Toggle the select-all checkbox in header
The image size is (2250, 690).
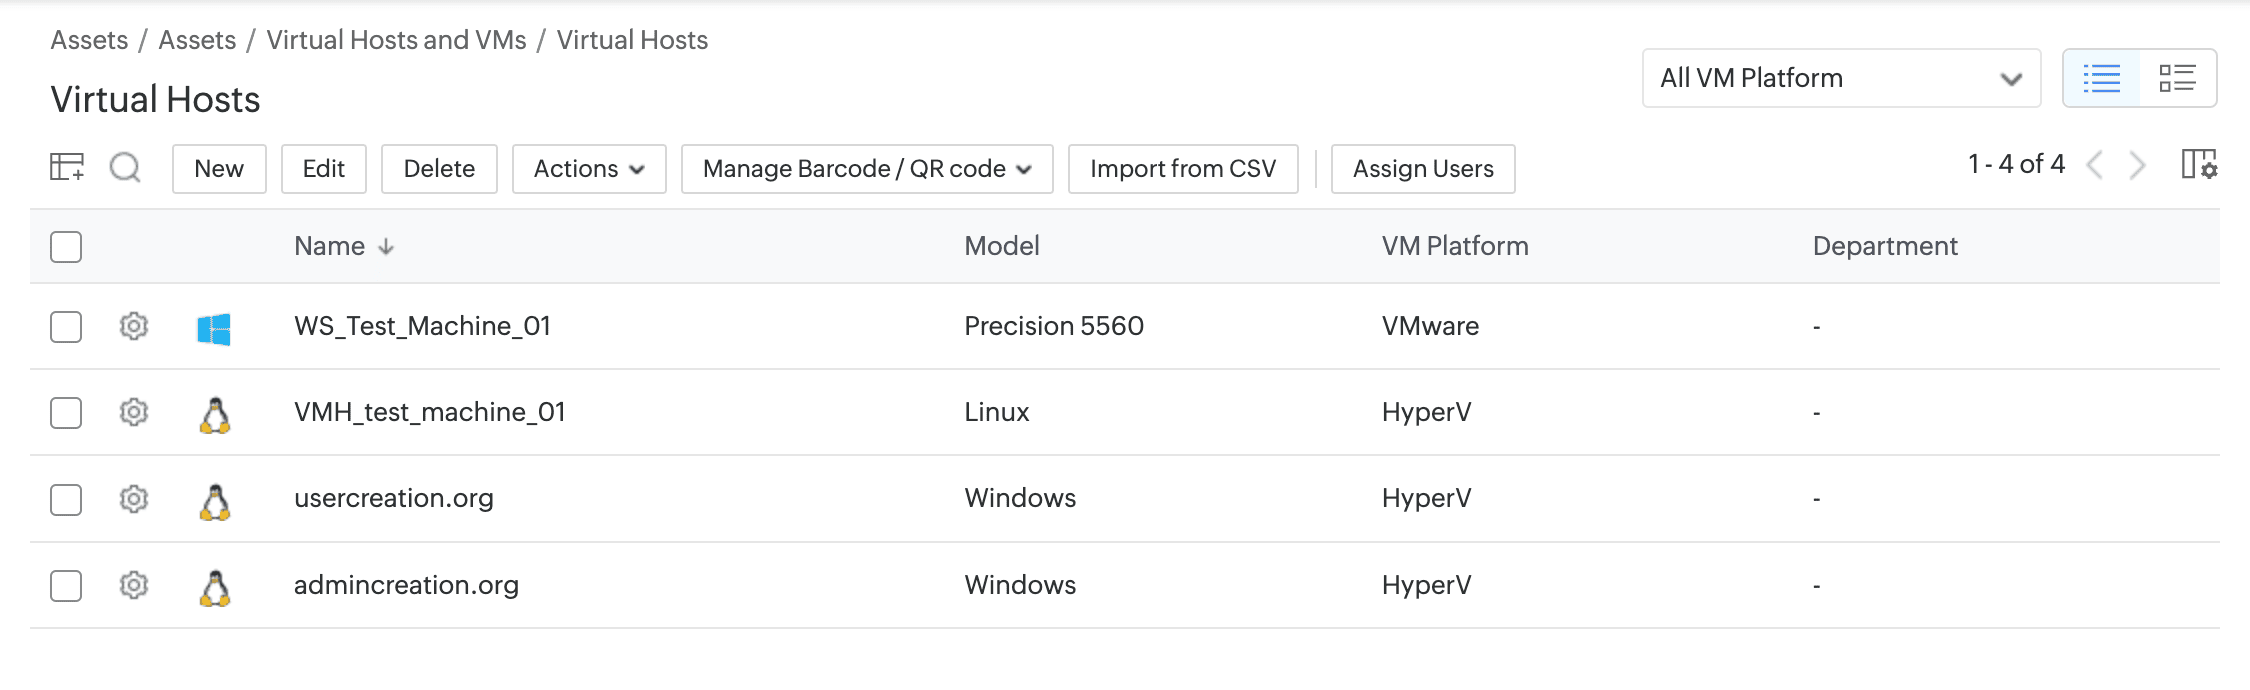pyautogui.click(x=66, y=247)
